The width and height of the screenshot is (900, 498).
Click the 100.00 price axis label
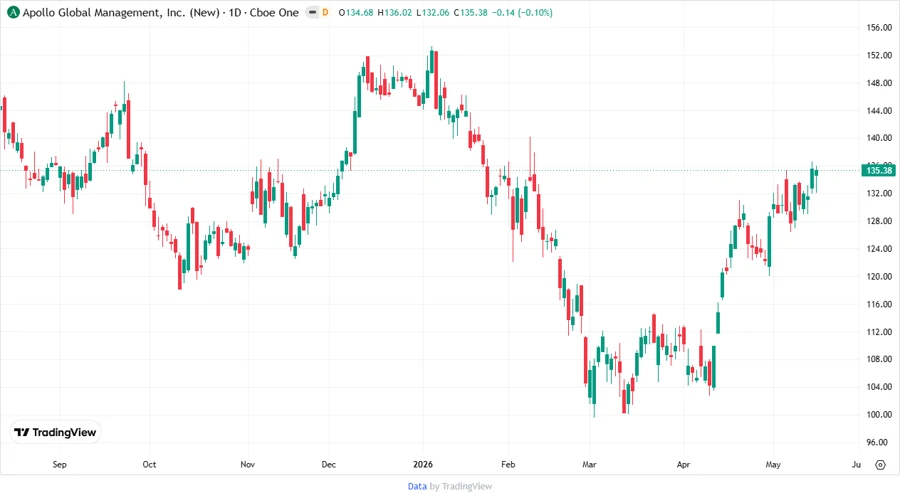(x=879, y=415)
